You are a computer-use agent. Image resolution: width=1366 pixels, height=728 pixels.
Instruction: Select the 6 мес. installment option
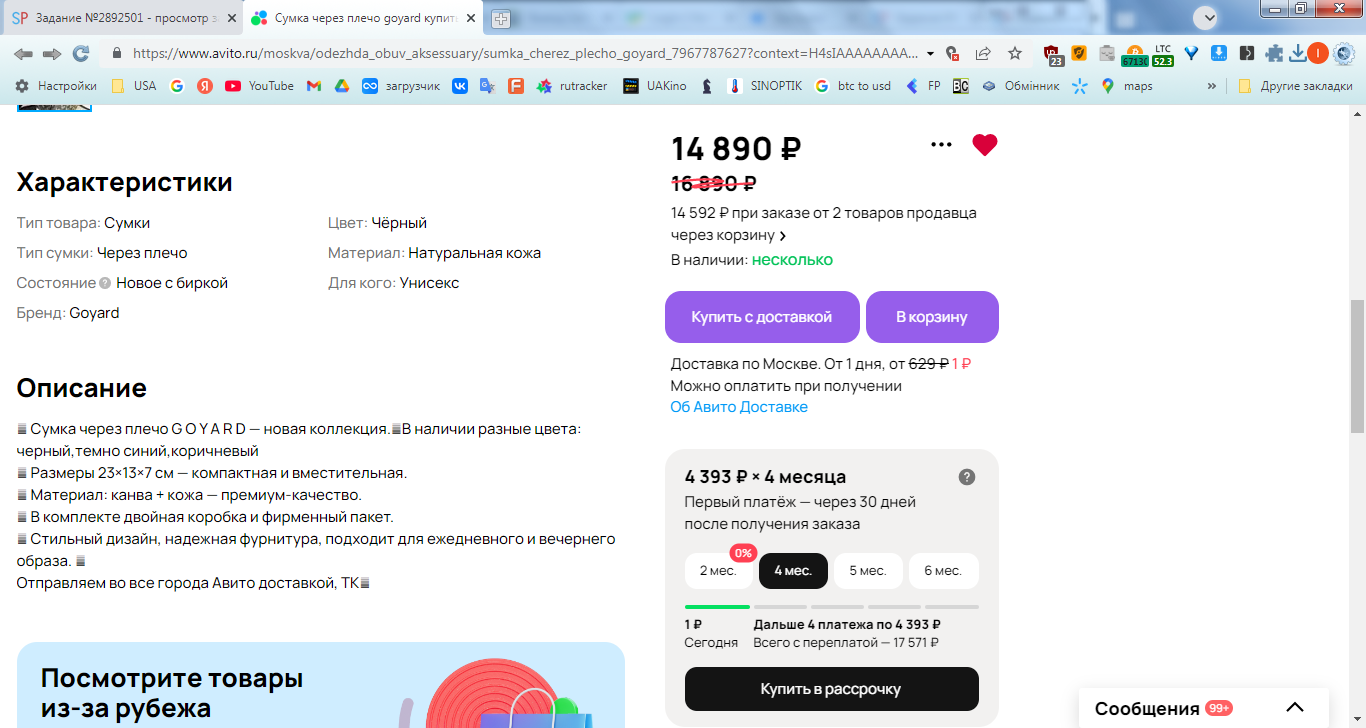(943, 571)
